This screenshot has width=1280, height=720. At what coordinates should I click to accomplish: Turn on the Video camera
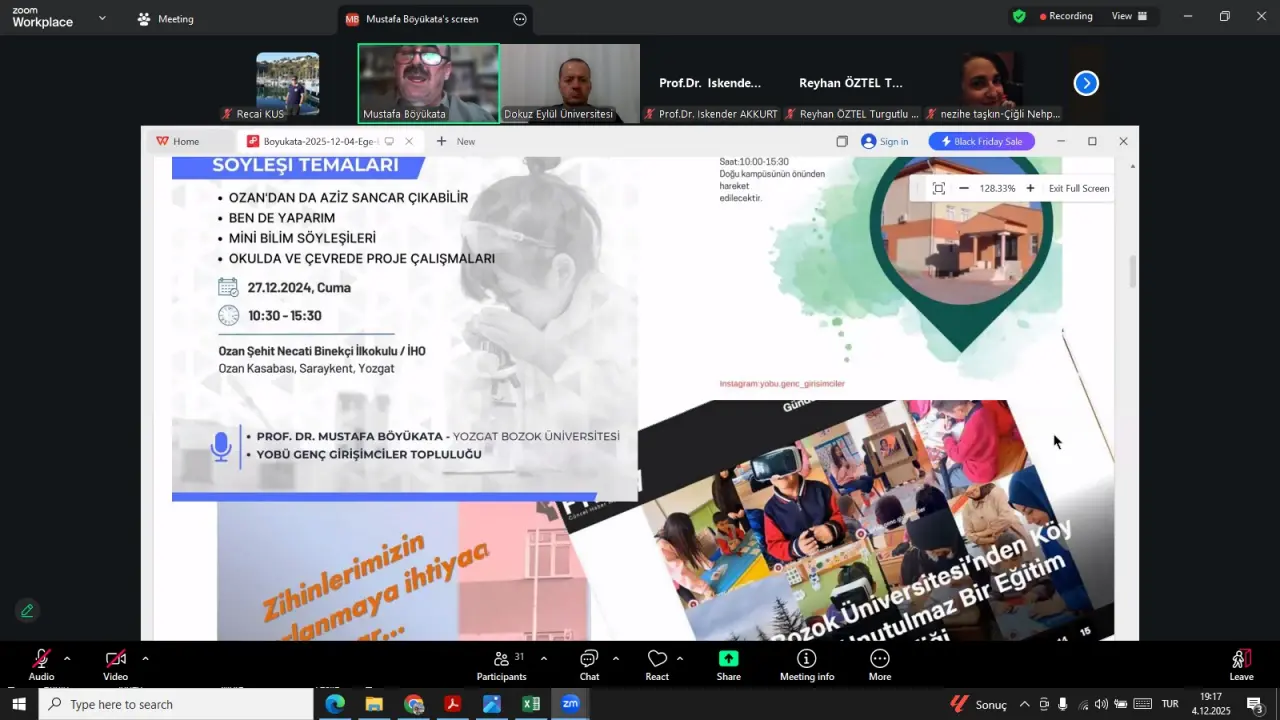(x=116, y=664)
